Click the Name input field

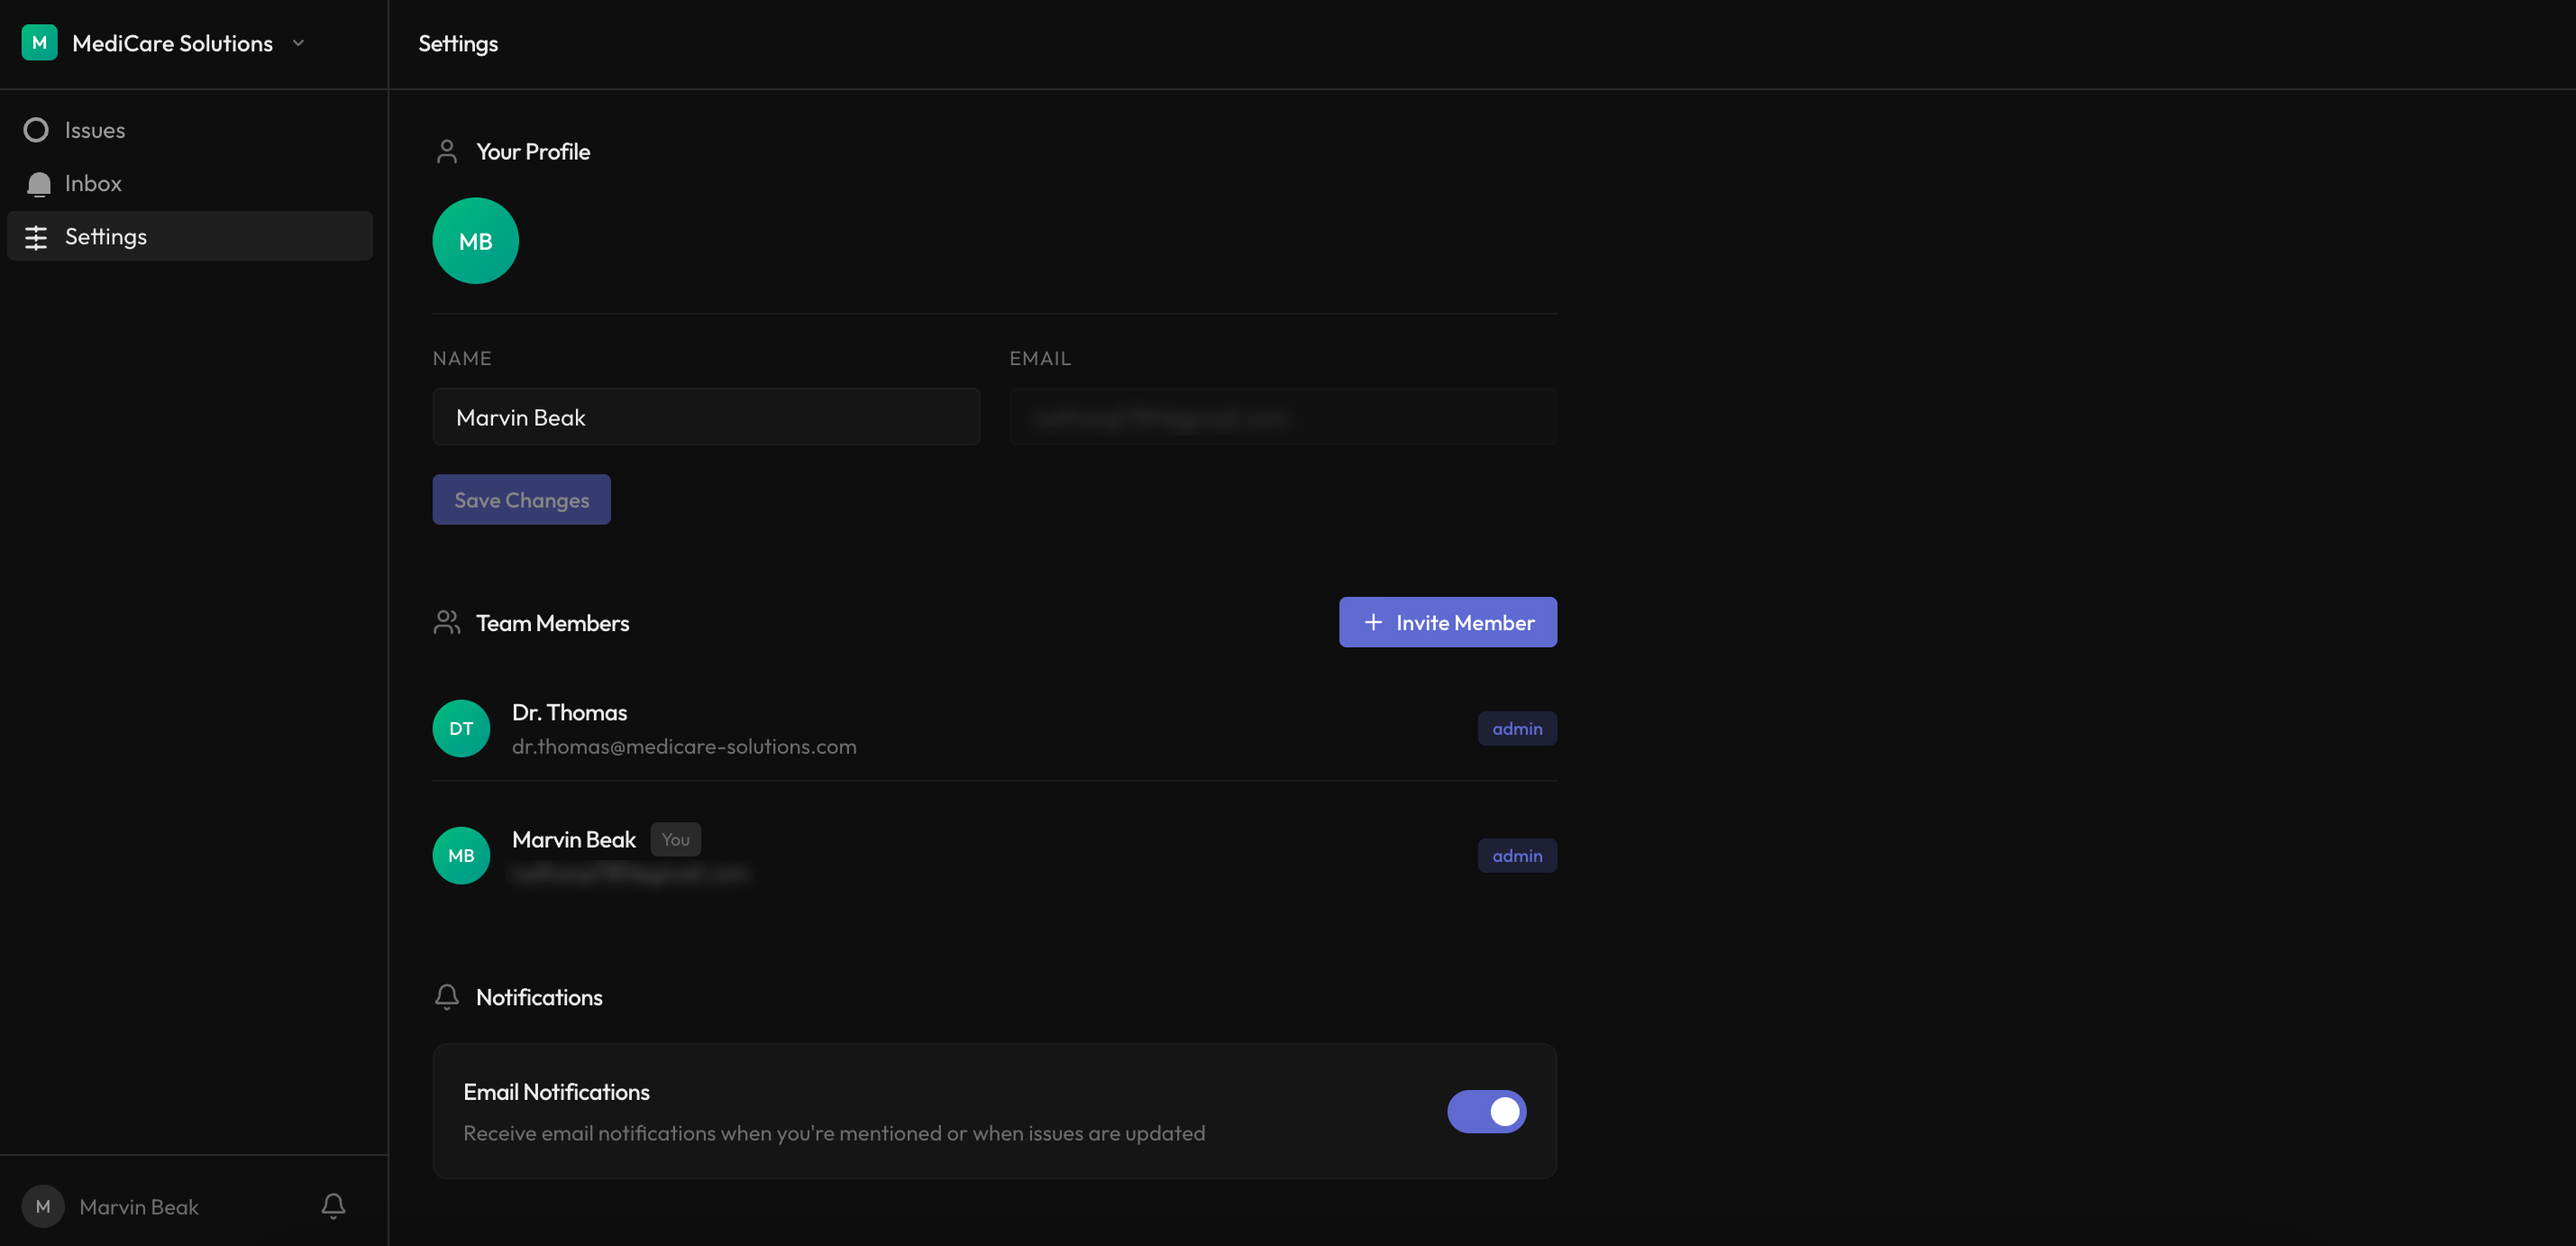click(x=706, y=417)
